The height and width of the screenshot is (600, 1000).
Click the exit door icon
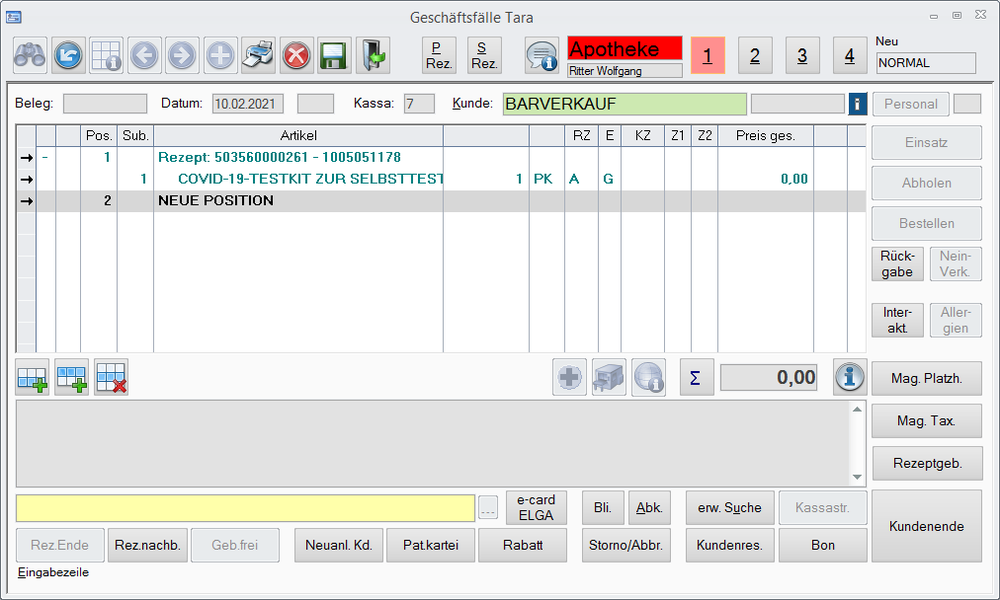pos(372,55)
